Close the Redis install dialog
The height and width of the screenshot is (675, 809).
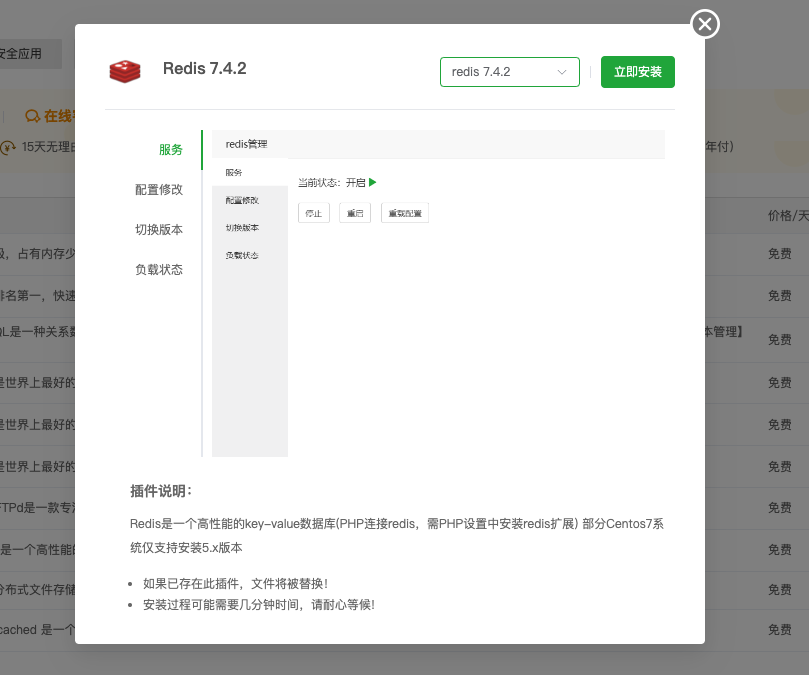pos(705,24)
